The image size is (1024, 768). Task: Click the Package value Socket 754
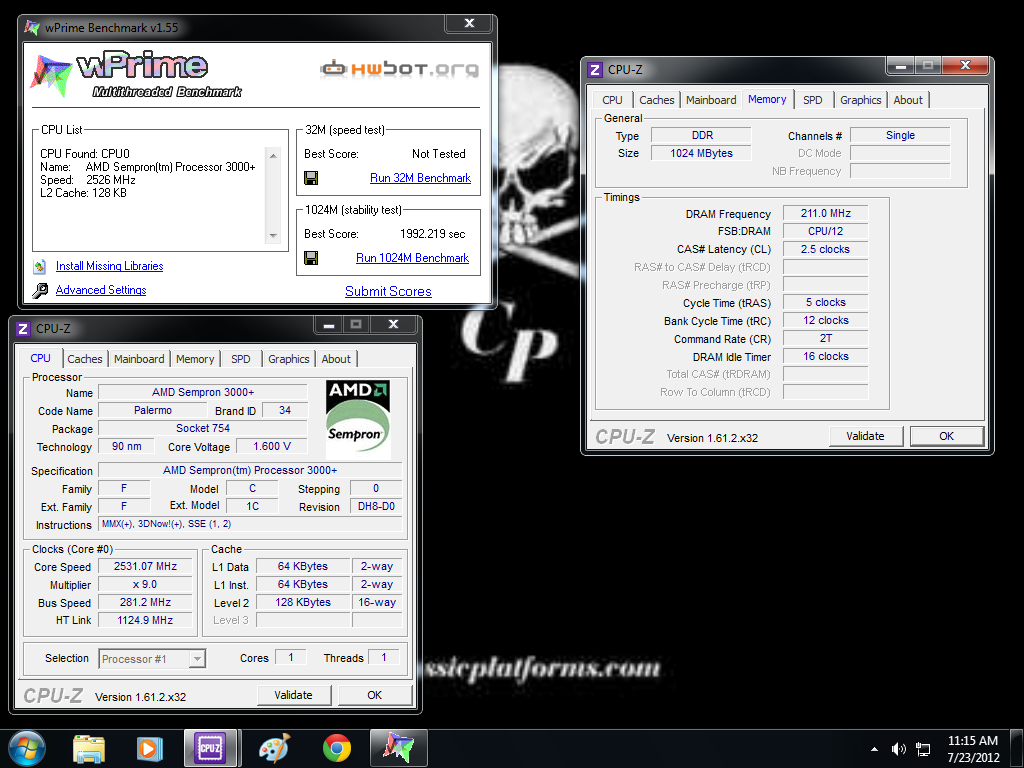click(x=202, y=428)
